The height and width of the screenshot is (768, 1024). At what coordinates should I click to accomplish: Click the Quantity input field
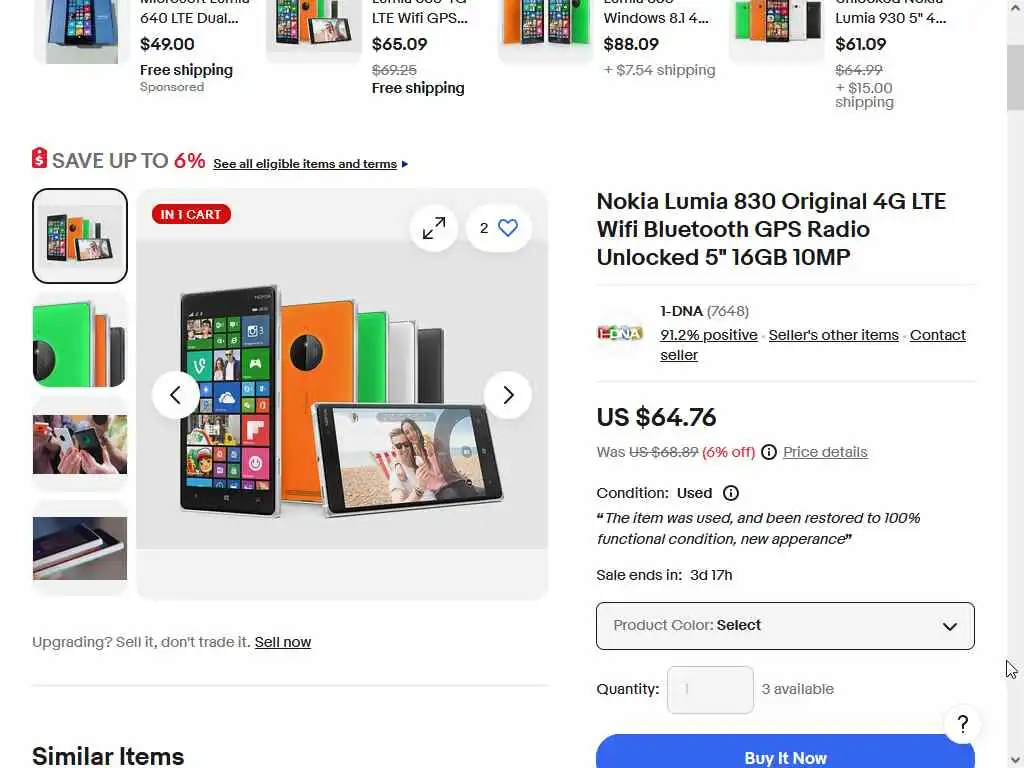tap(710, 689)
